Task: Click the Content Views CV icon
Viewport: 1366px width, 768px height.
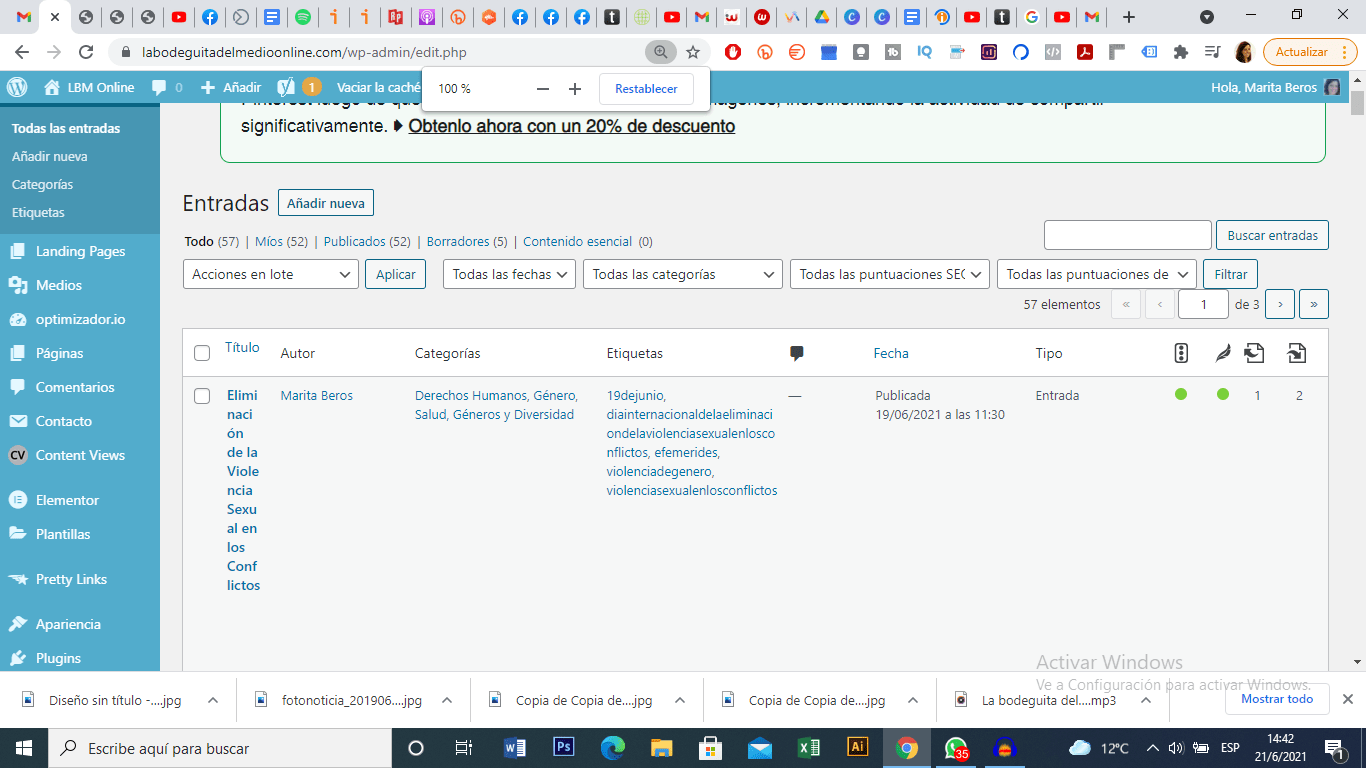Action: [17, 455]
